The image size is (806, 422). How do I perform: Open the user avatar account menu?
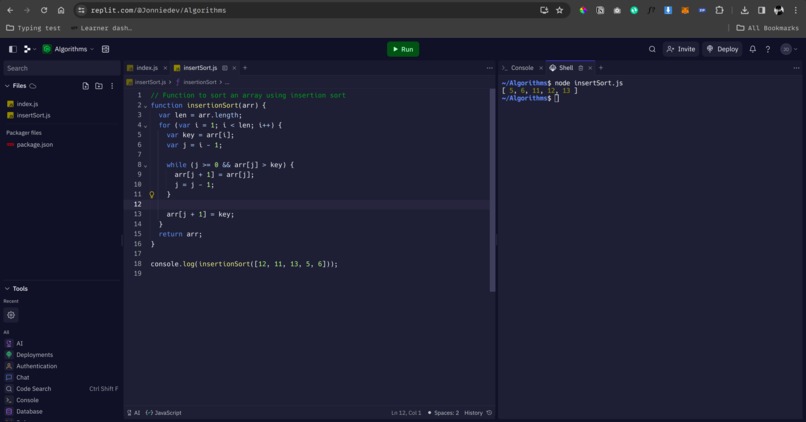pos(789,49)
